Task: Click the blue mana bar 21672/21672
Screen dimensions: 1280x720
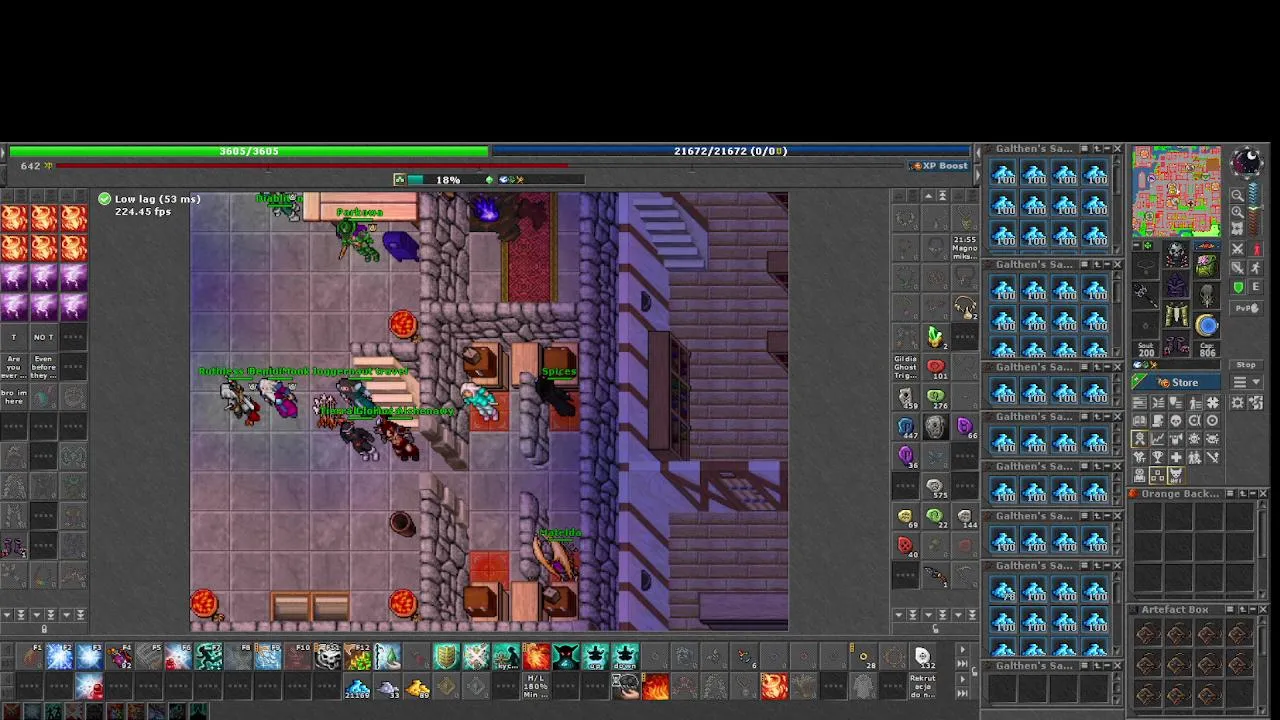Action: point(730,151)
